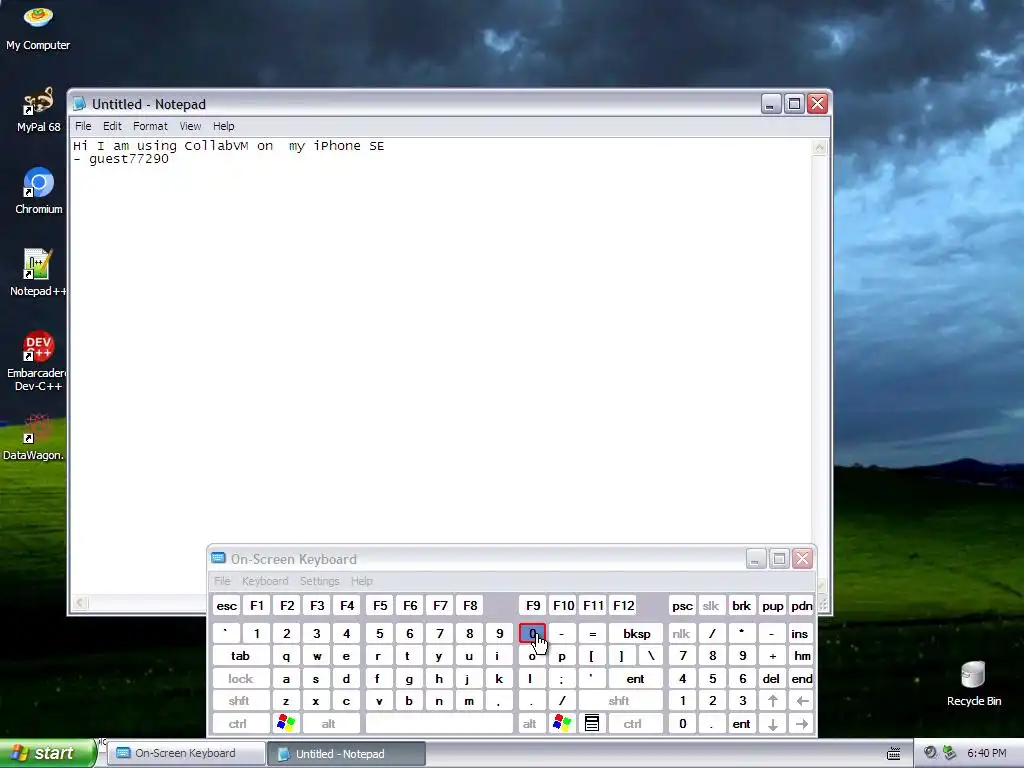Select the MyPal 68 desktop icon

click(x=38, y=109)
